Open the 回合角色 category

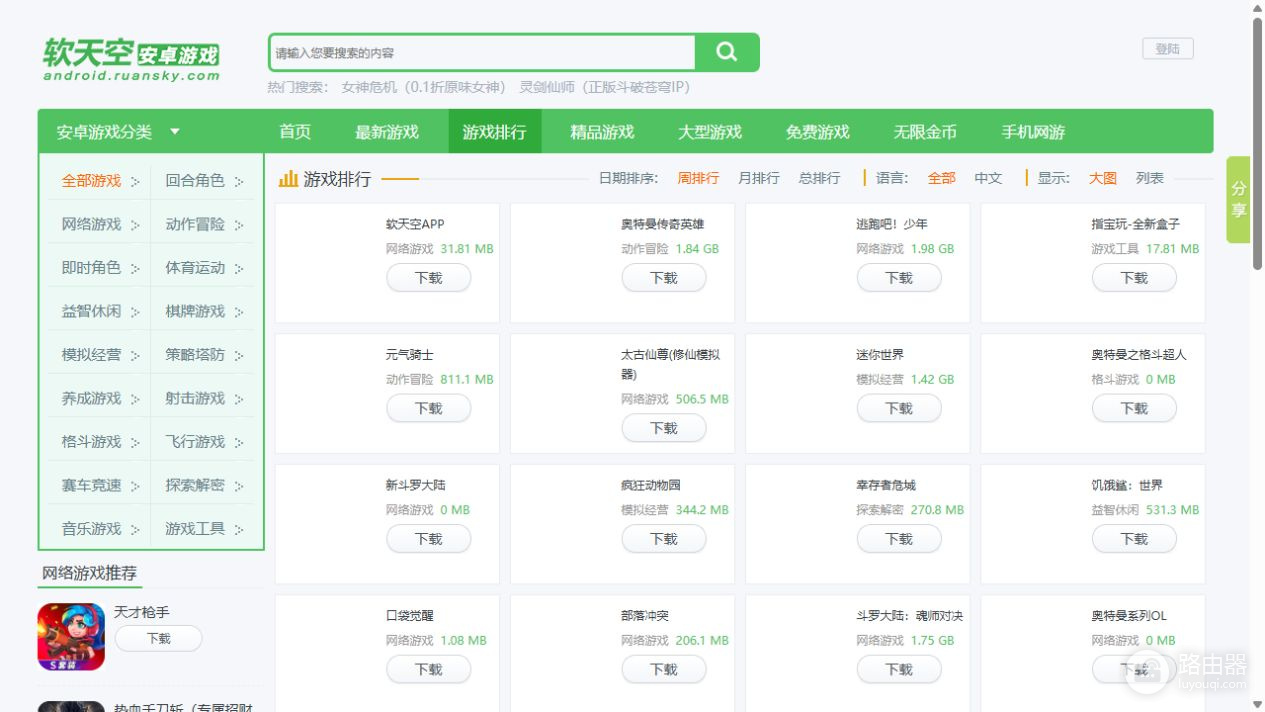click(195, 181)
